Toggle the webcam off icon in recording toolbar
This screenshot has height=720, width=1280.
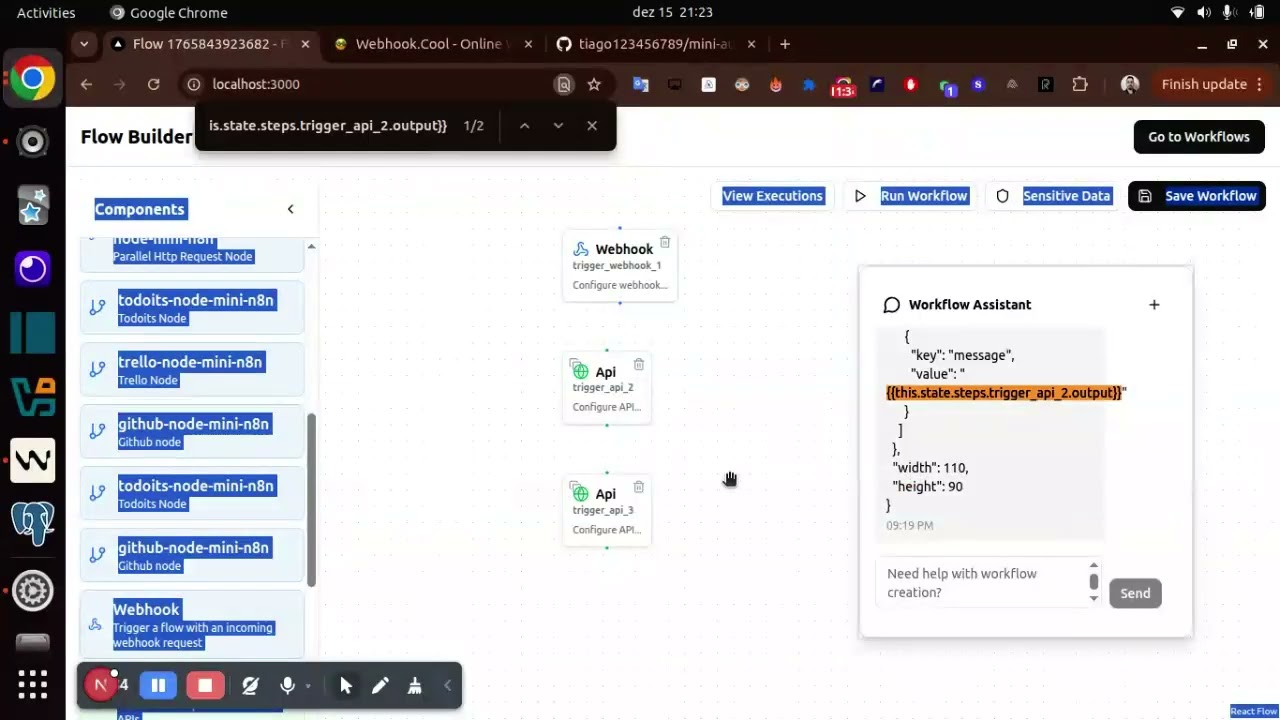coord(250,685)
